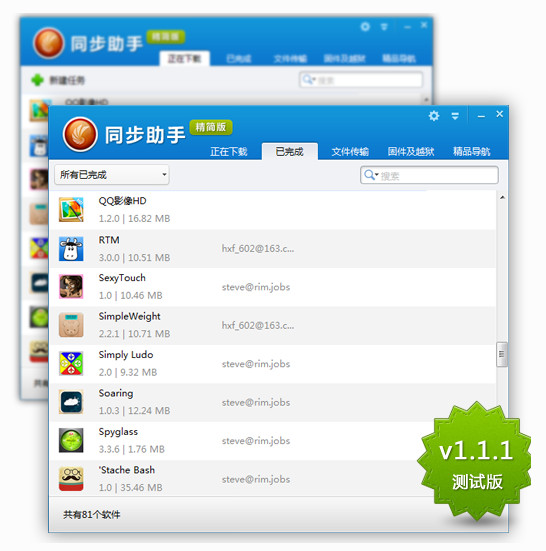Select the SimpleWeight scale icon
This screenshot has width=546, height=551.
[x=71, y=325]
